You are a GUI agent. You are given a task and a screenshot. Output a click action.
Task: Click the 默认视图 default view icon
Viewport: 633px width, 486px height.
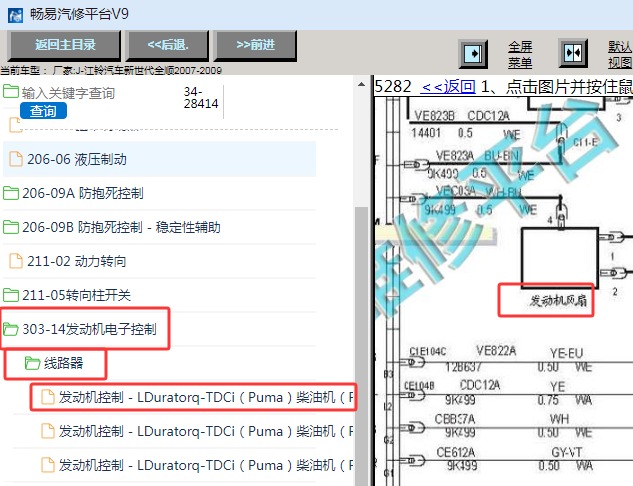[573, 53]
